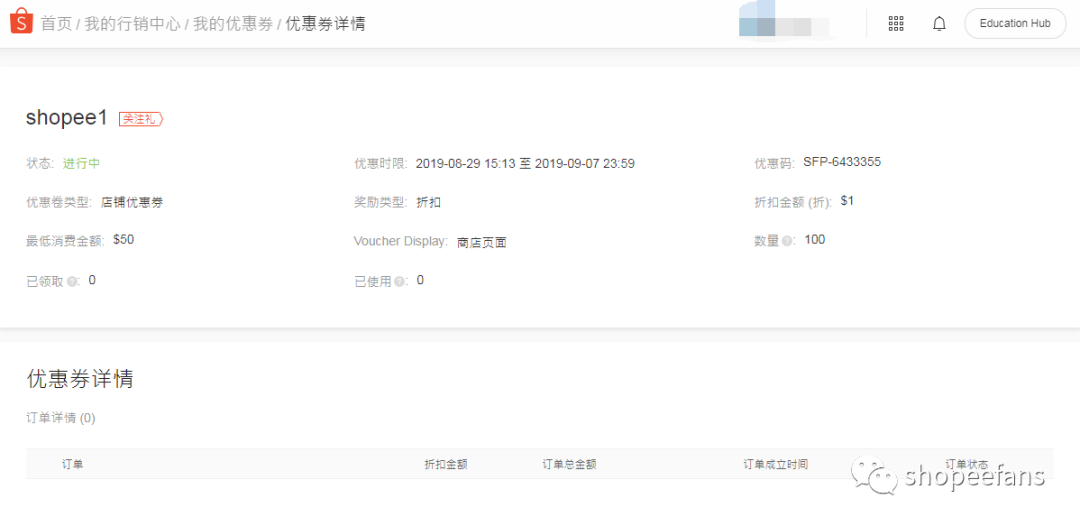Viewport: 1080px width, 526px height.
Task: Click the 优惠券详情 section heading
Action: click(80, 379)
